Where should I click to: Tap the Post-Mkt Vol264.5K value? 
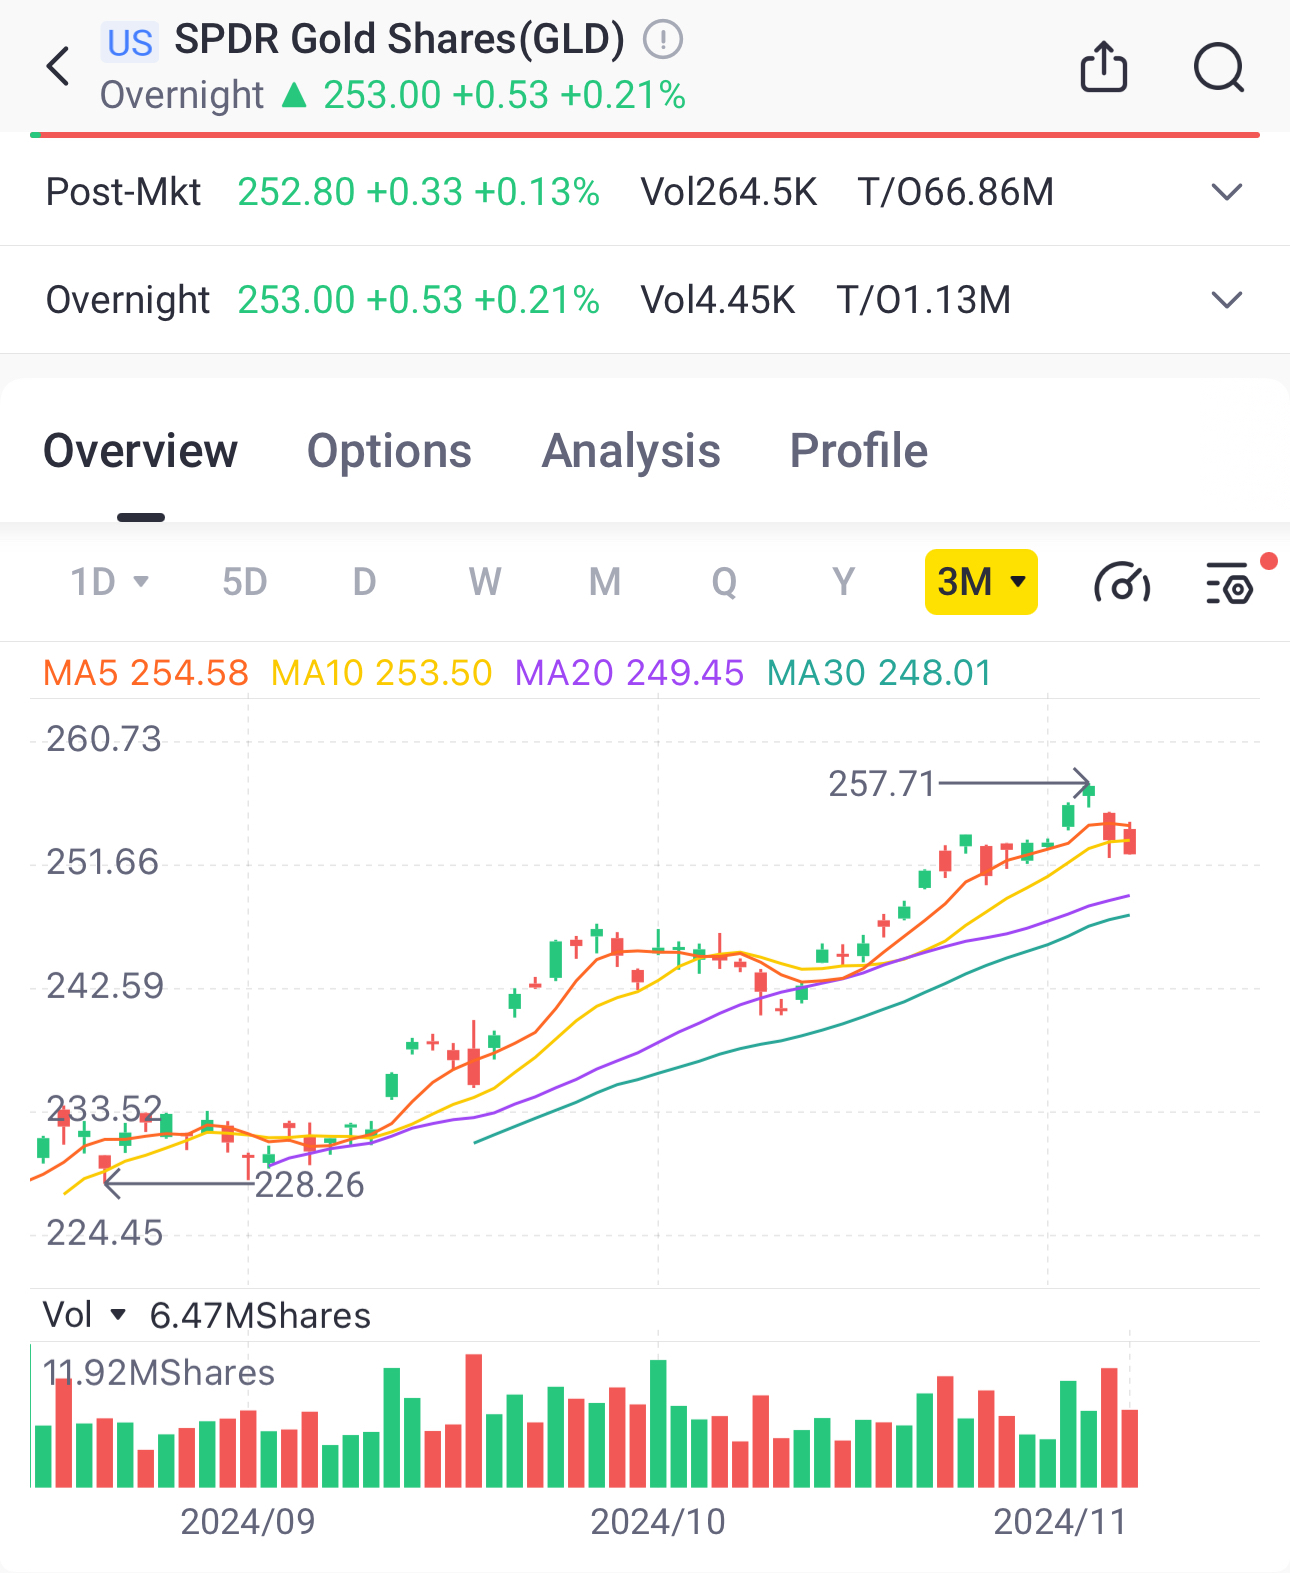(729, 192)
